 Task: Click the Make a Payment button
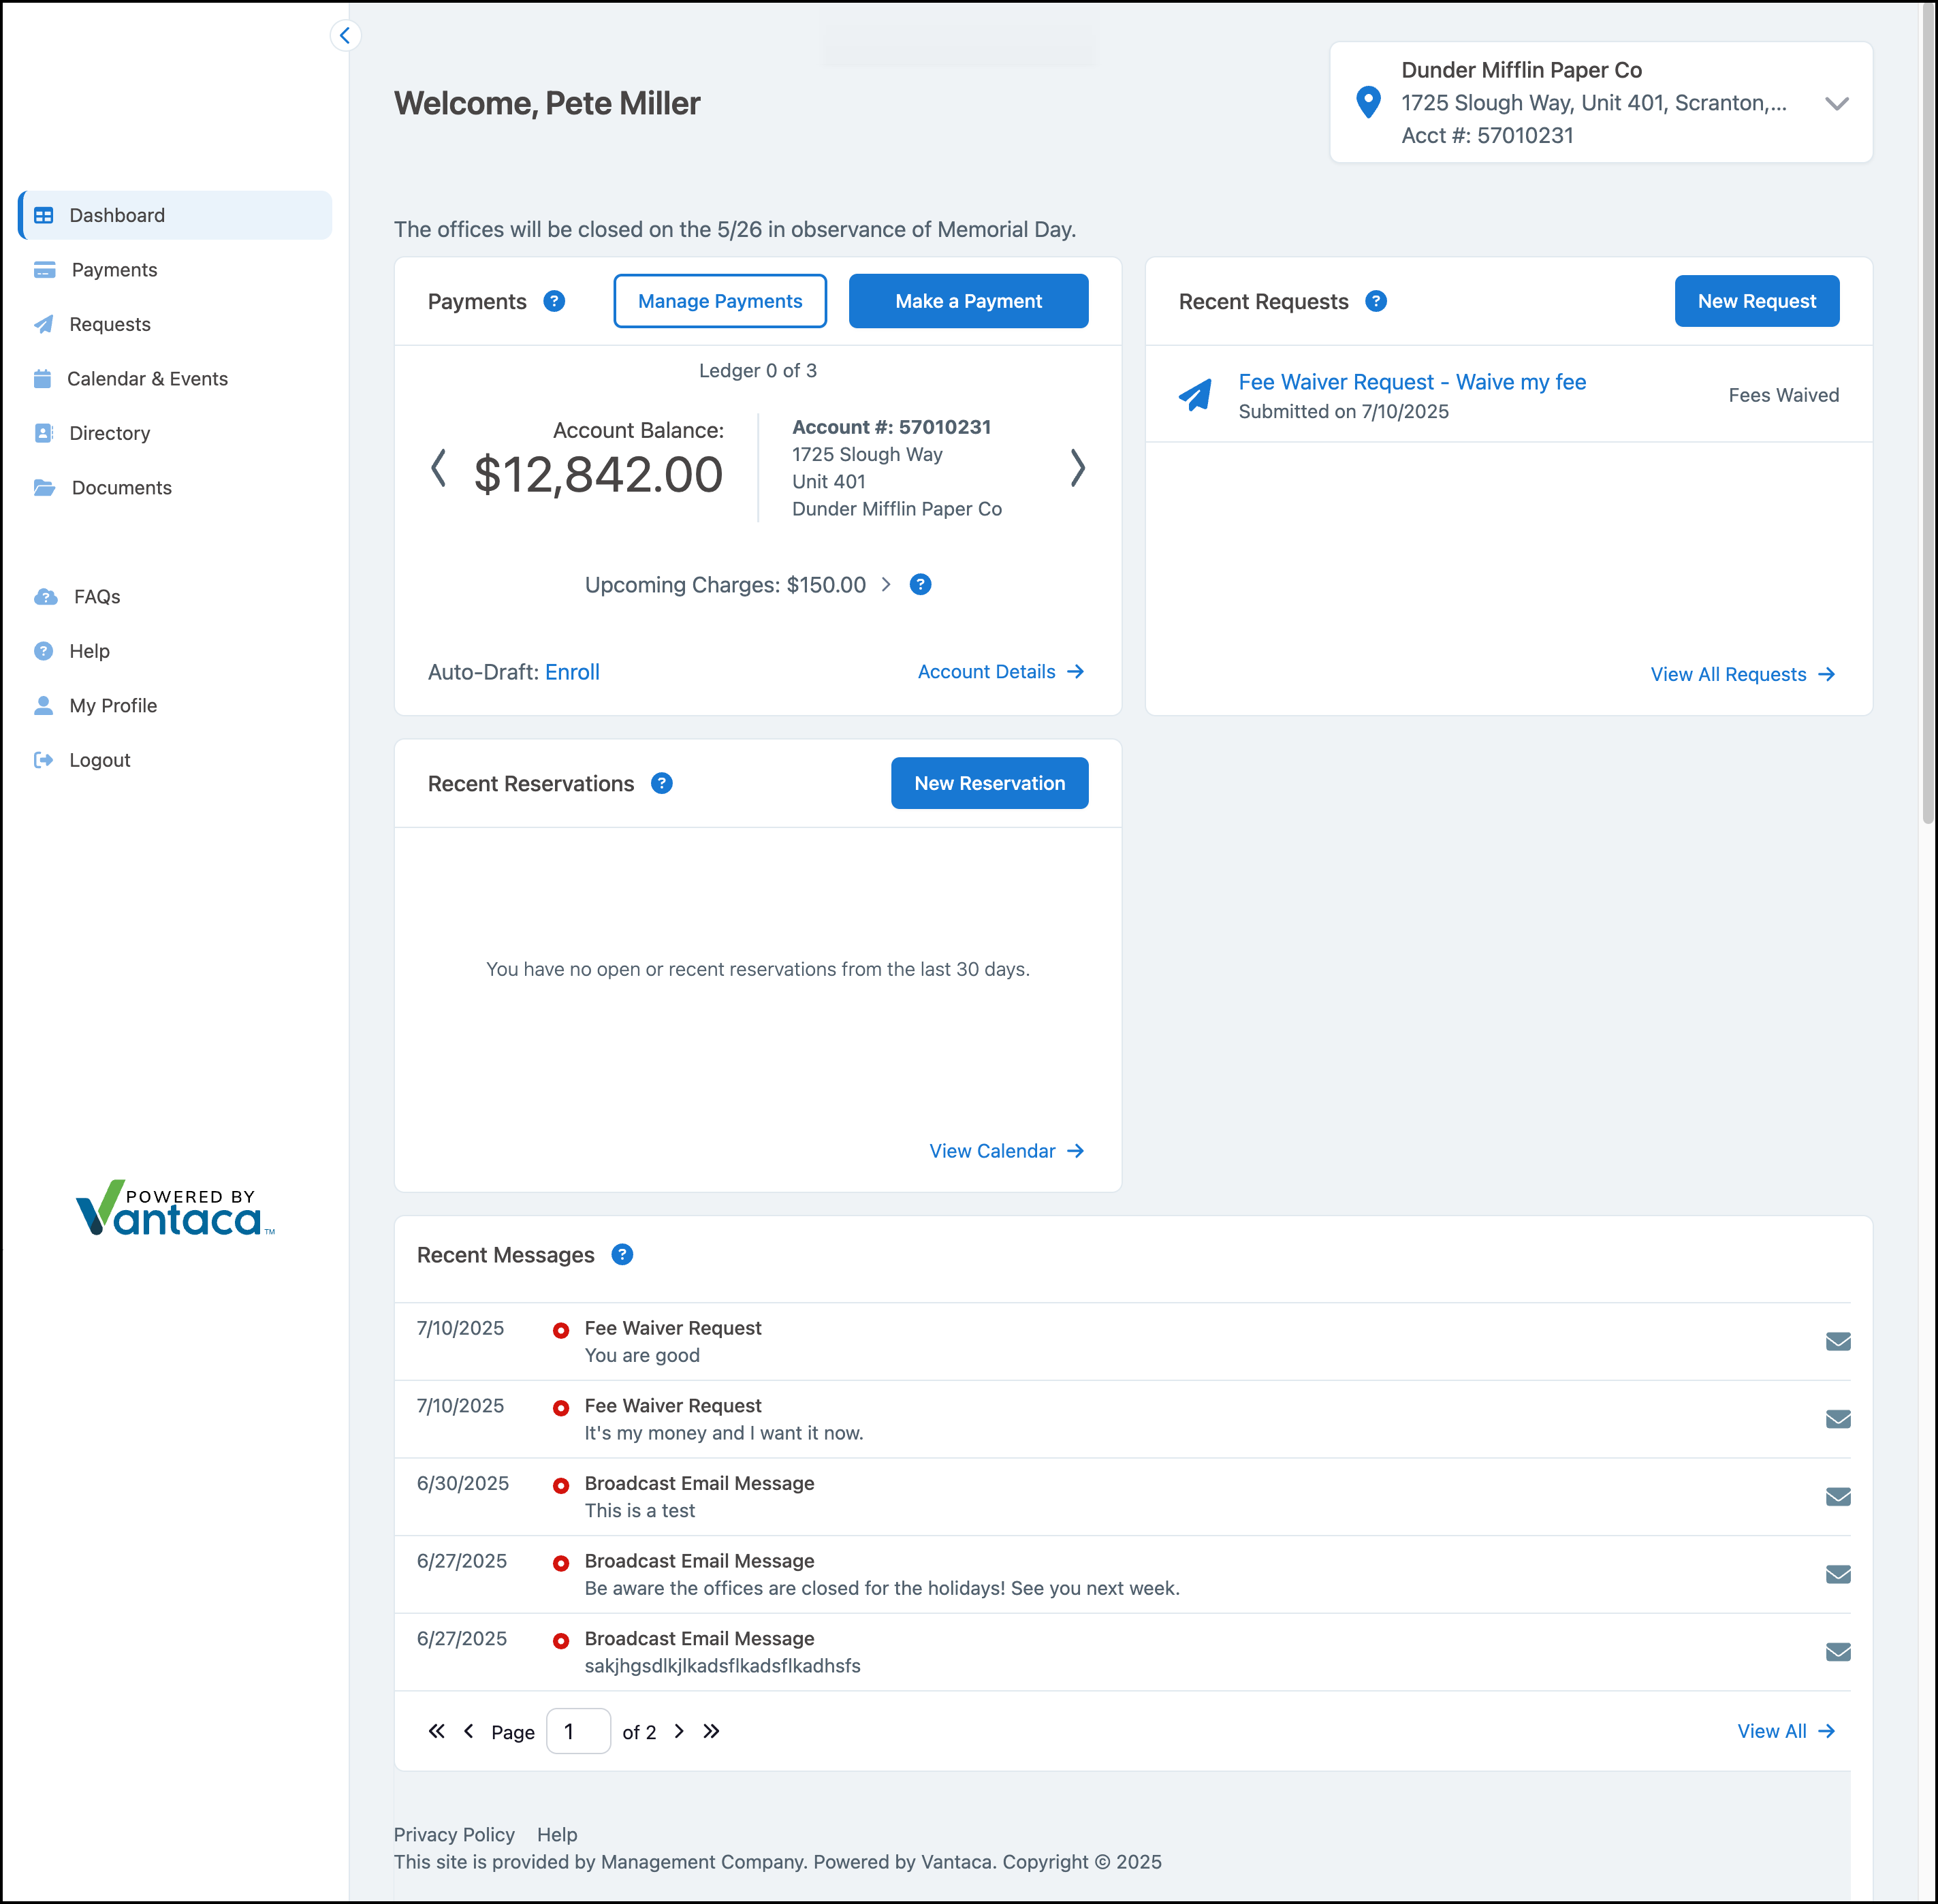click(x=967, y=301)
